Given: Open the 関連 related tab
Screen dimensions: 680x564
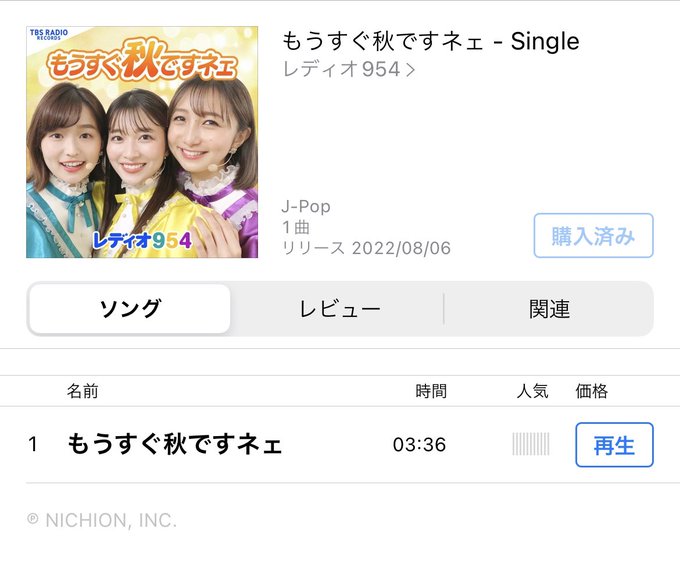Looking at the screenshot, I should coord(549,309).
